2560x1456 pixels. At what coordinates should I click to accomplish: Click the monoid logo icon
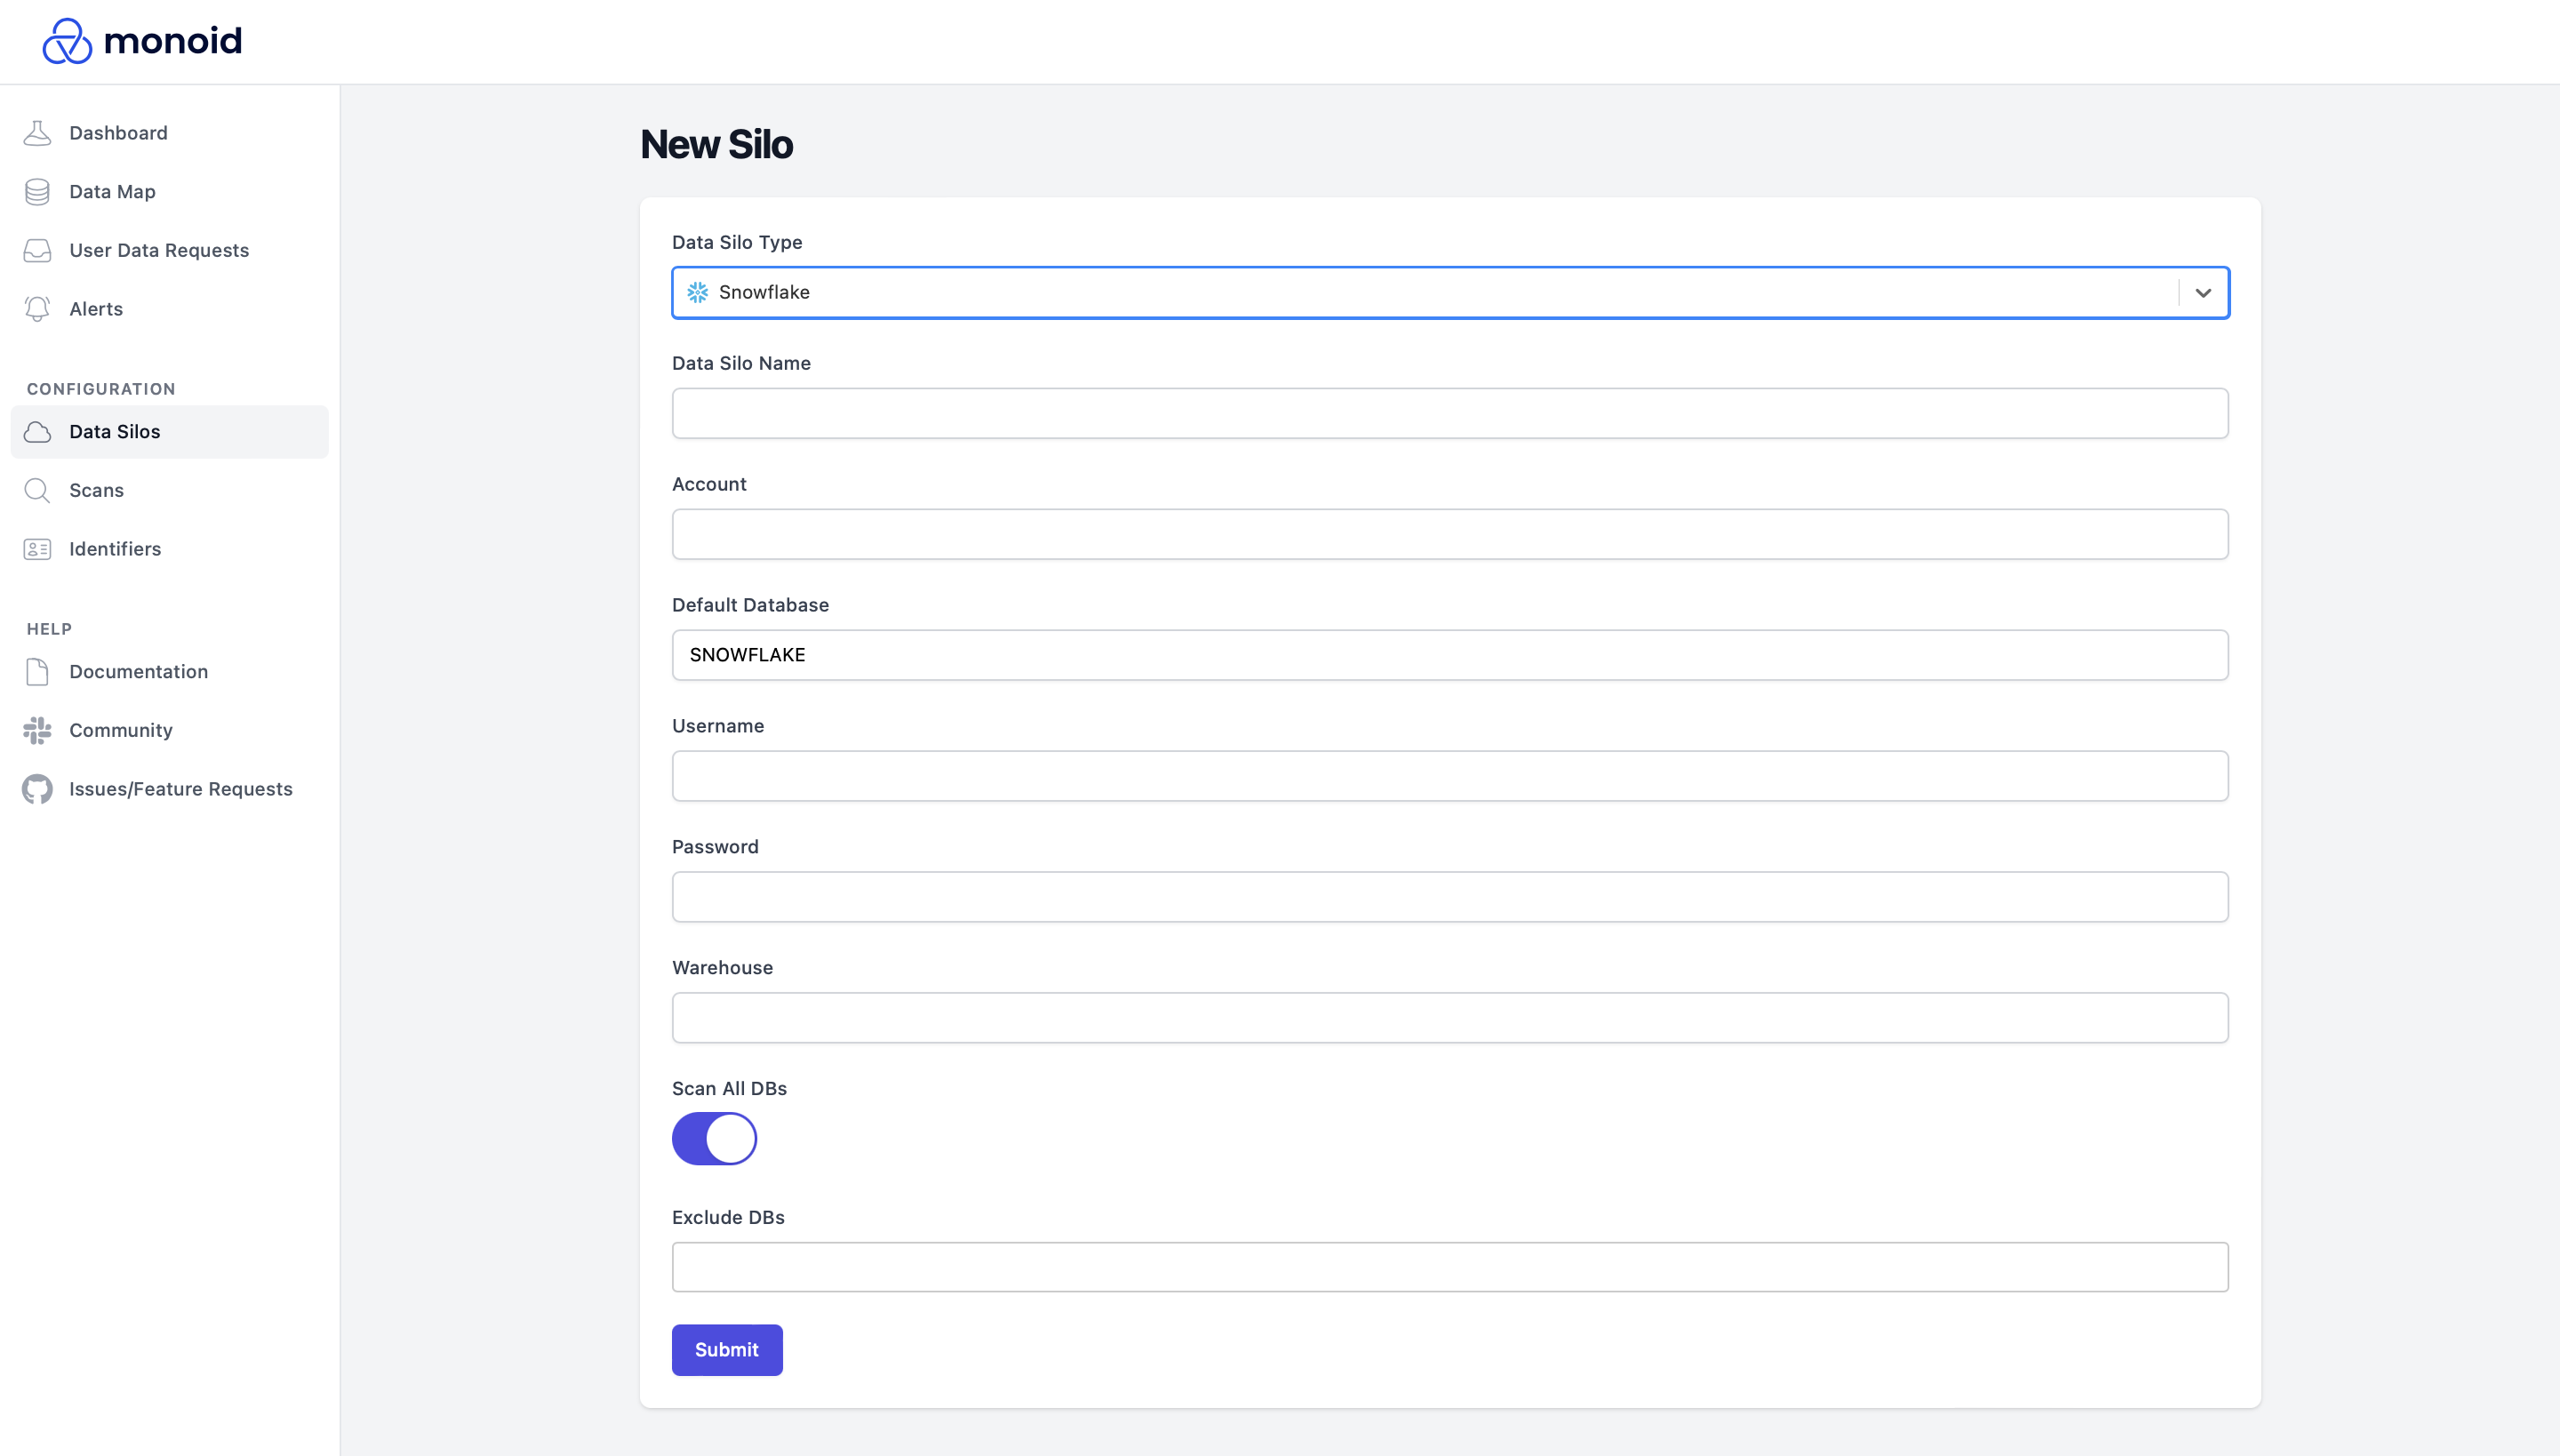(x=67, y=41)
